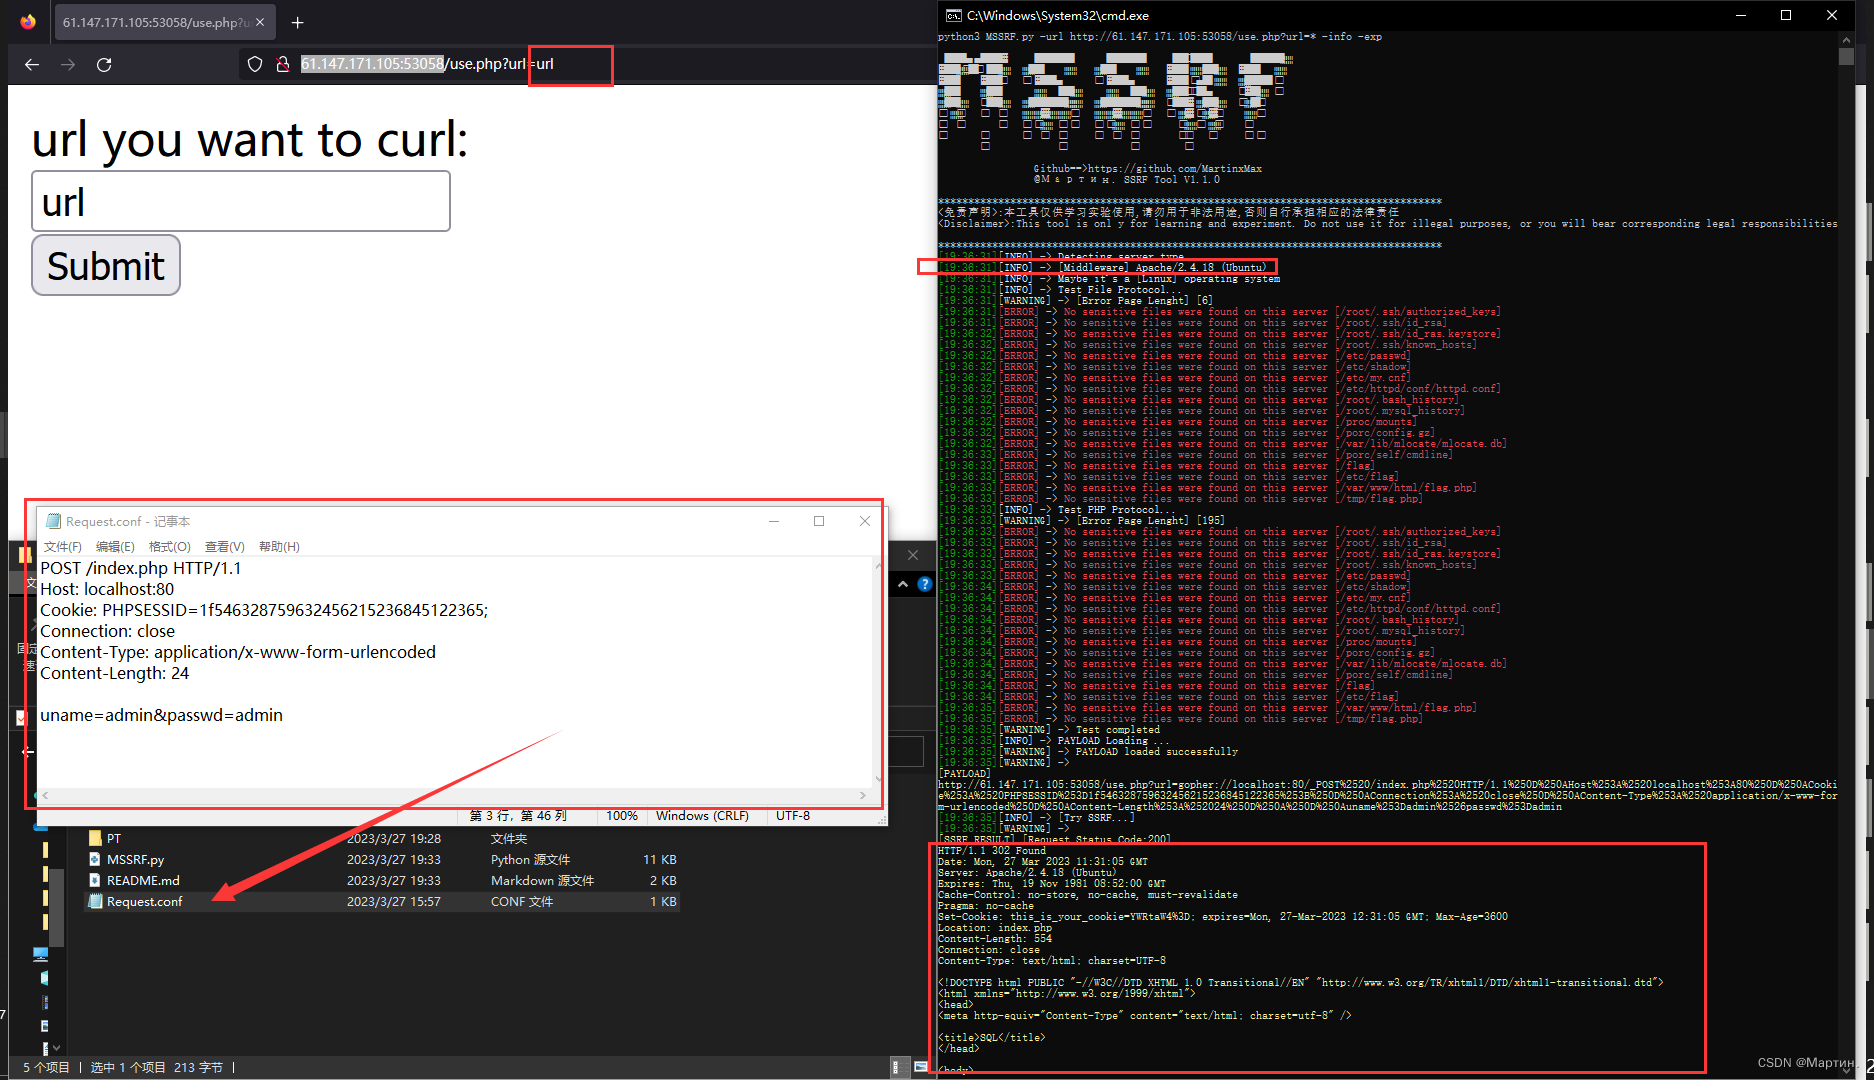Open the 查看(V) menu in Notepad
The width and height of the screenshot is (1874, 1080).
click(223, 546)
